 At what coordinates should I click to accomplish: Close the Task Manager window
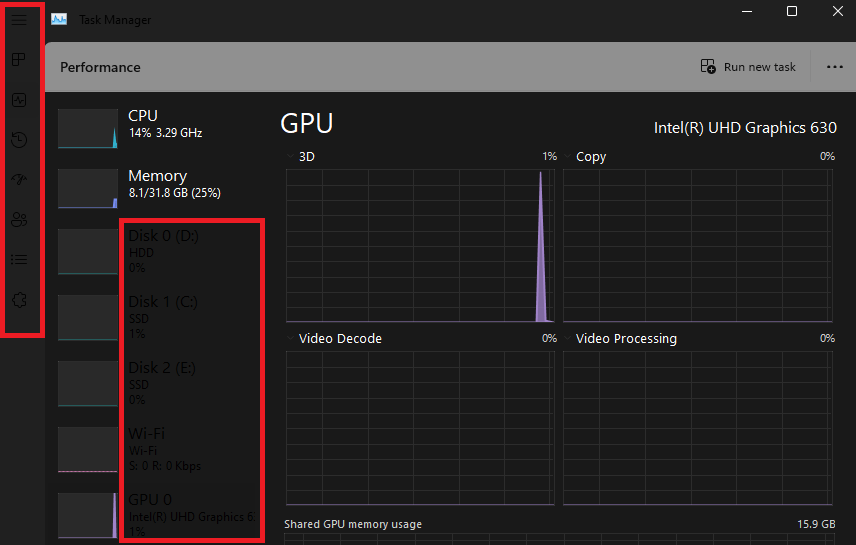click(837, 11)
